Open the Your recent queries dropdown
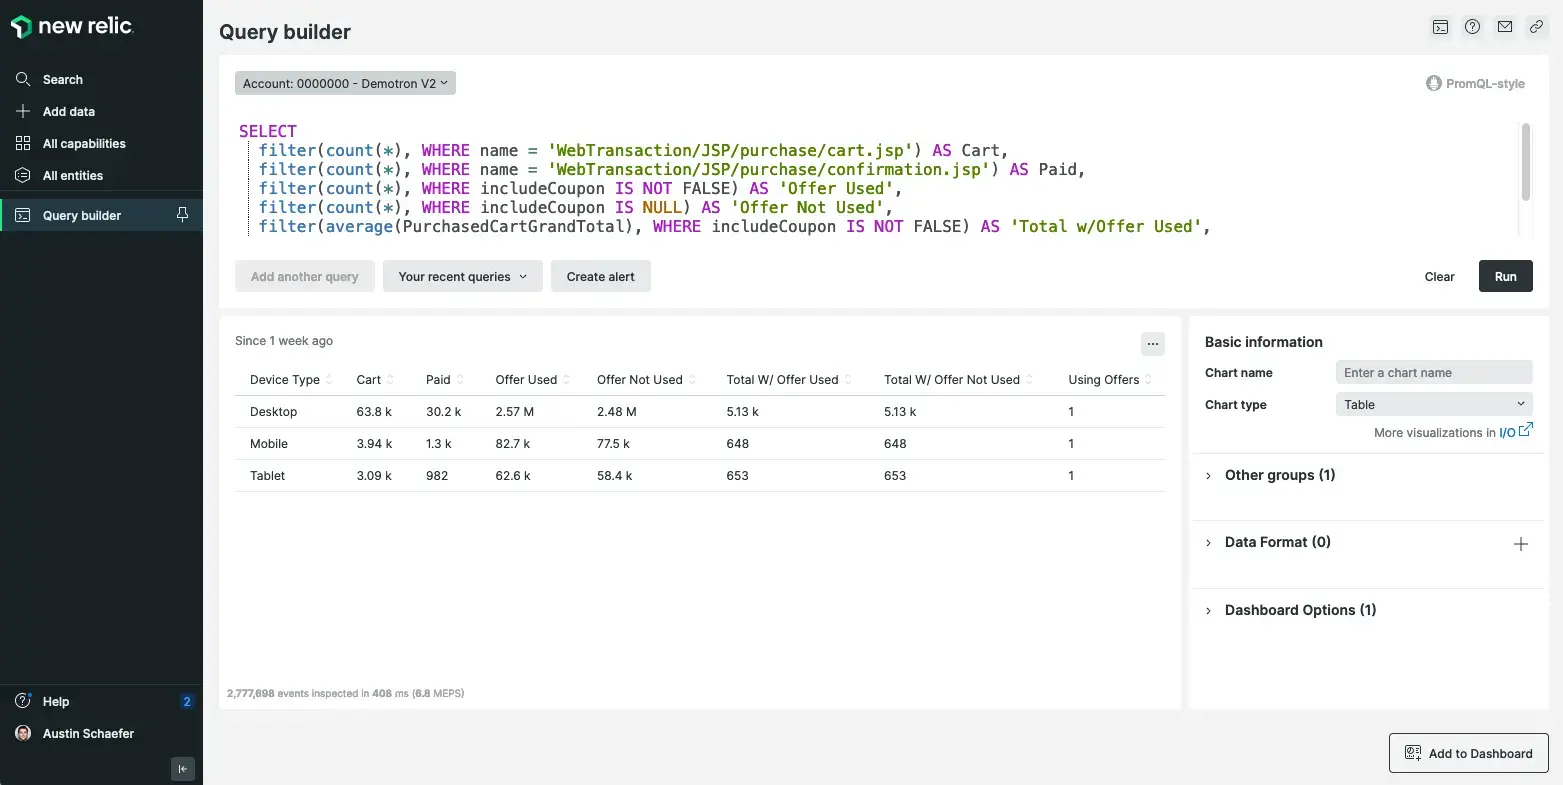Viewport: 1563px width, 785px height. (462, 277)
